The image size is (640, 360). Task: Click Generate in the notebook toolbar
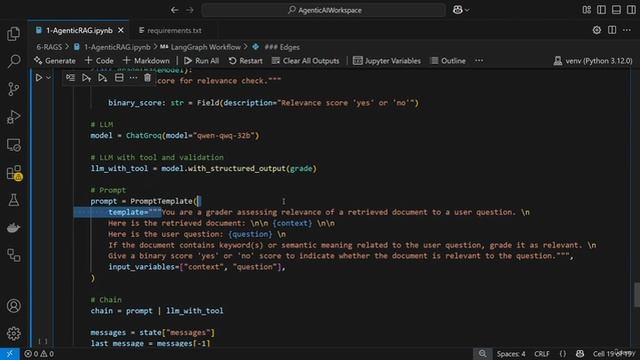(55, 61)
